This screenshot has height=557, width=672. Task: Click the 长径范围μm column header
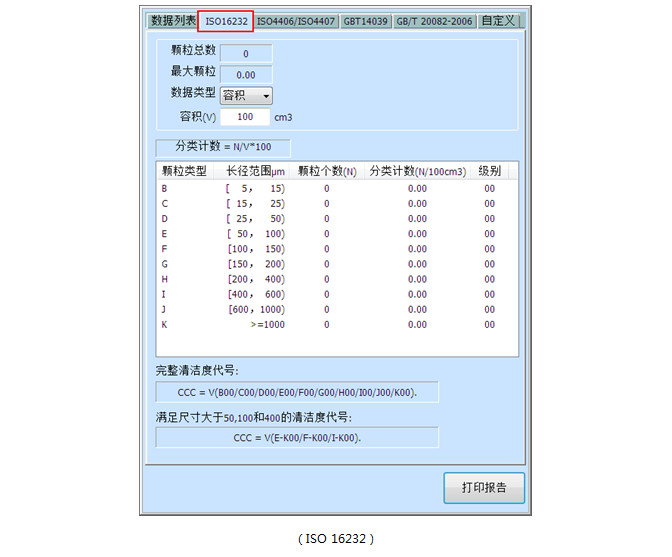255,171
